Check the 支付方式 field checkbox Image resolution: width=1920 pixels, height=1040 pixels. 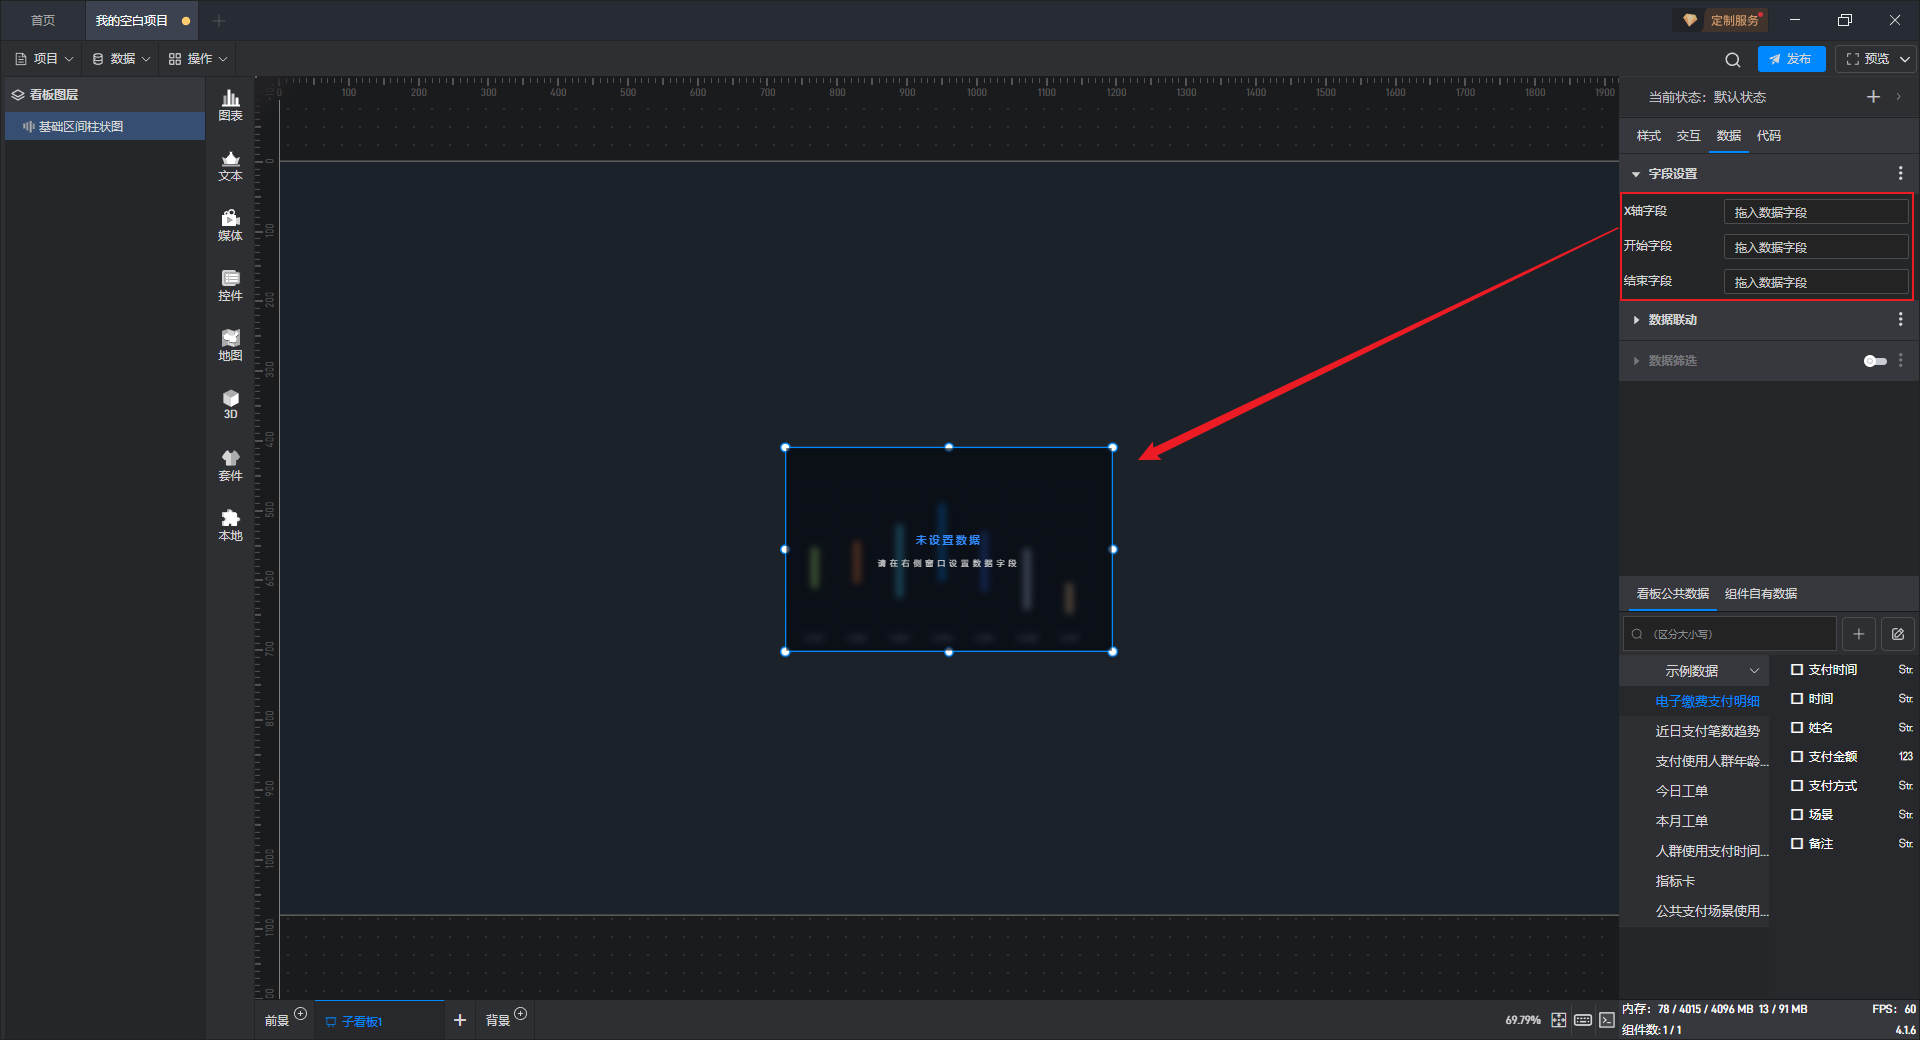pos(1797,786)
